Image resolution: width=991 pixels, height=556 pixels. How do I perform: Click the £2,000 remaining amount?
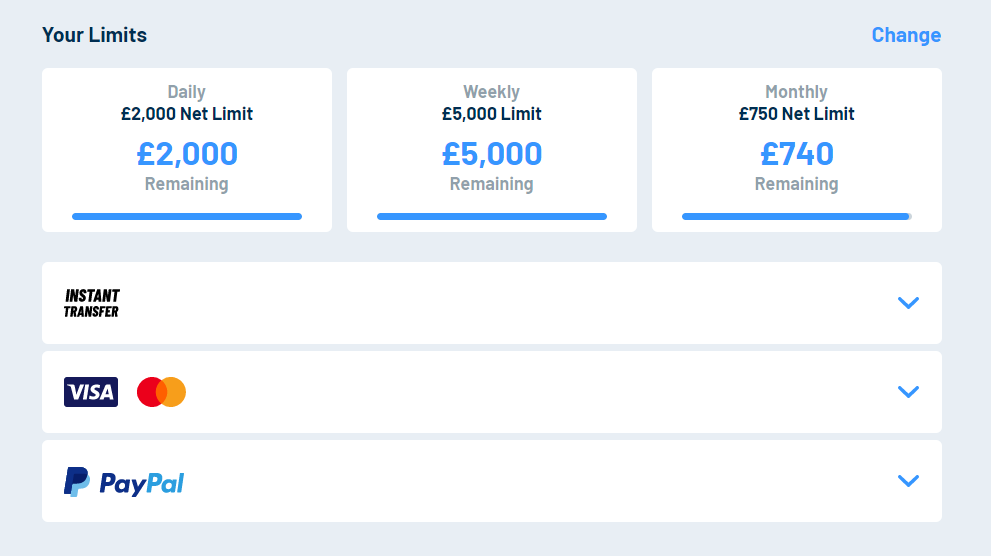(x=187, y=154)
